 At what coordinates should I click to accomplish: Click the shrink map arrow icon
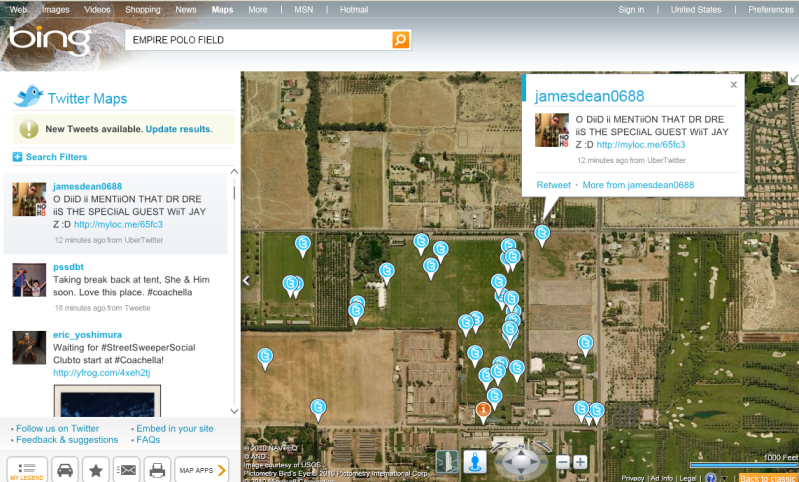(x=794, y=78)
